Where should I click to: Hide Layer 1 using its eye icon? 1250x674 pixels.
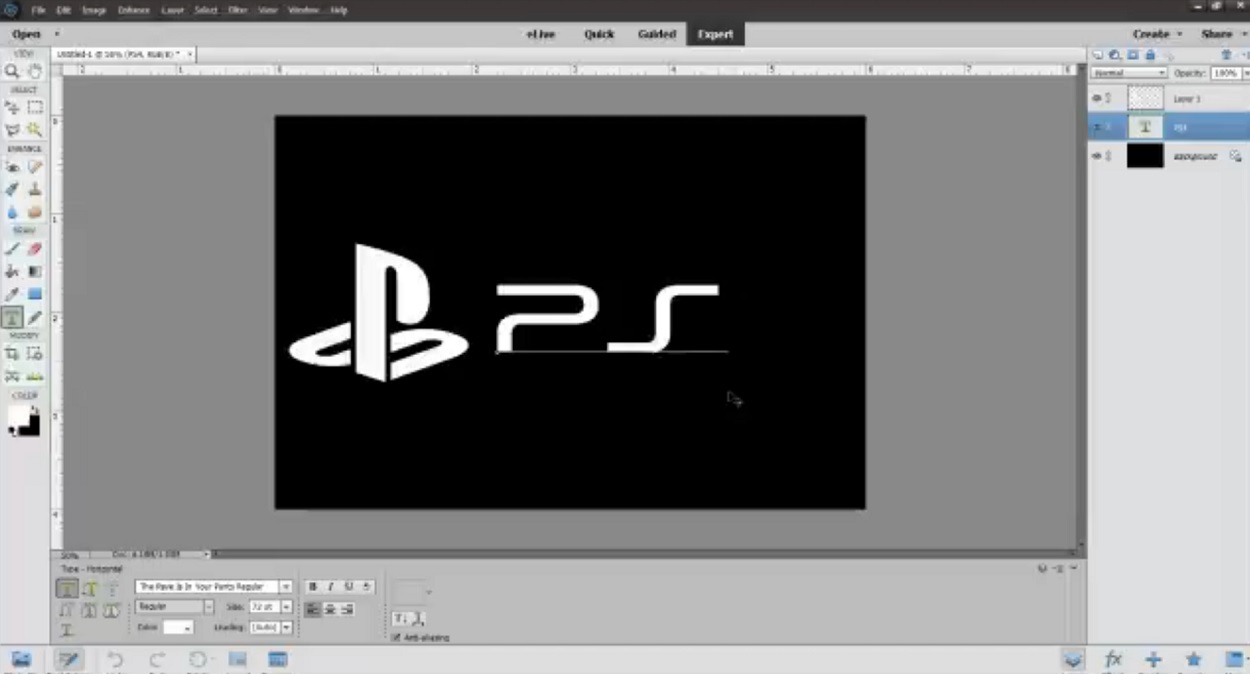coord(1096,98)
